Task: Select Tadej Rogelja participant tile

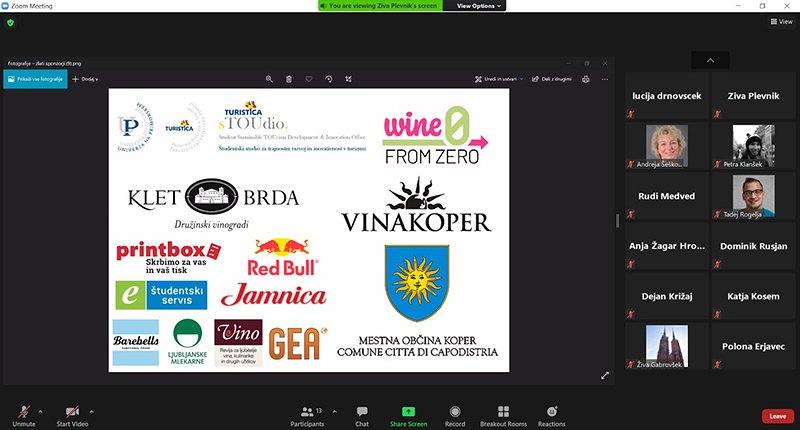Action: pyautogui.click(x=754, y=196)
